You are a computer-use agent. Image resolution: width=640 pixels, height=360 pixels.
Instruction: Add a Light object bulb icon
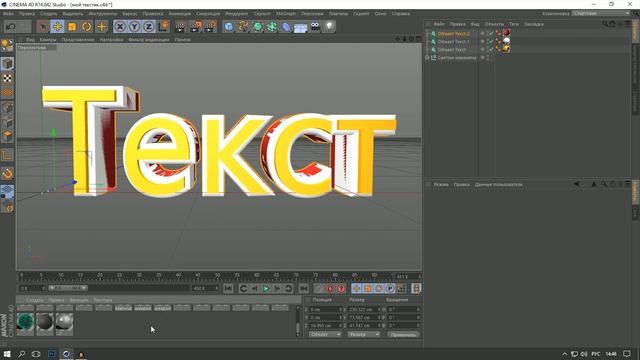coord(329,27)
